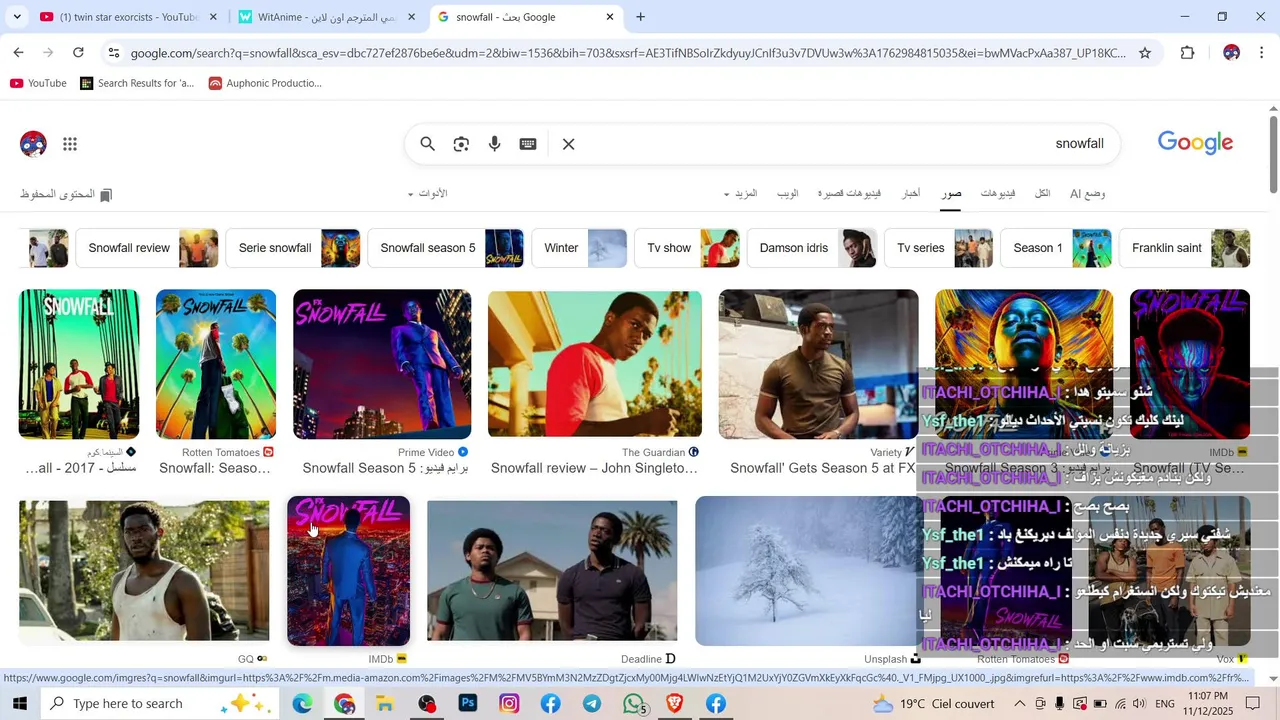
Task: Open the Chrome profile avatar in toolbar
Action: coord(1231,53)
